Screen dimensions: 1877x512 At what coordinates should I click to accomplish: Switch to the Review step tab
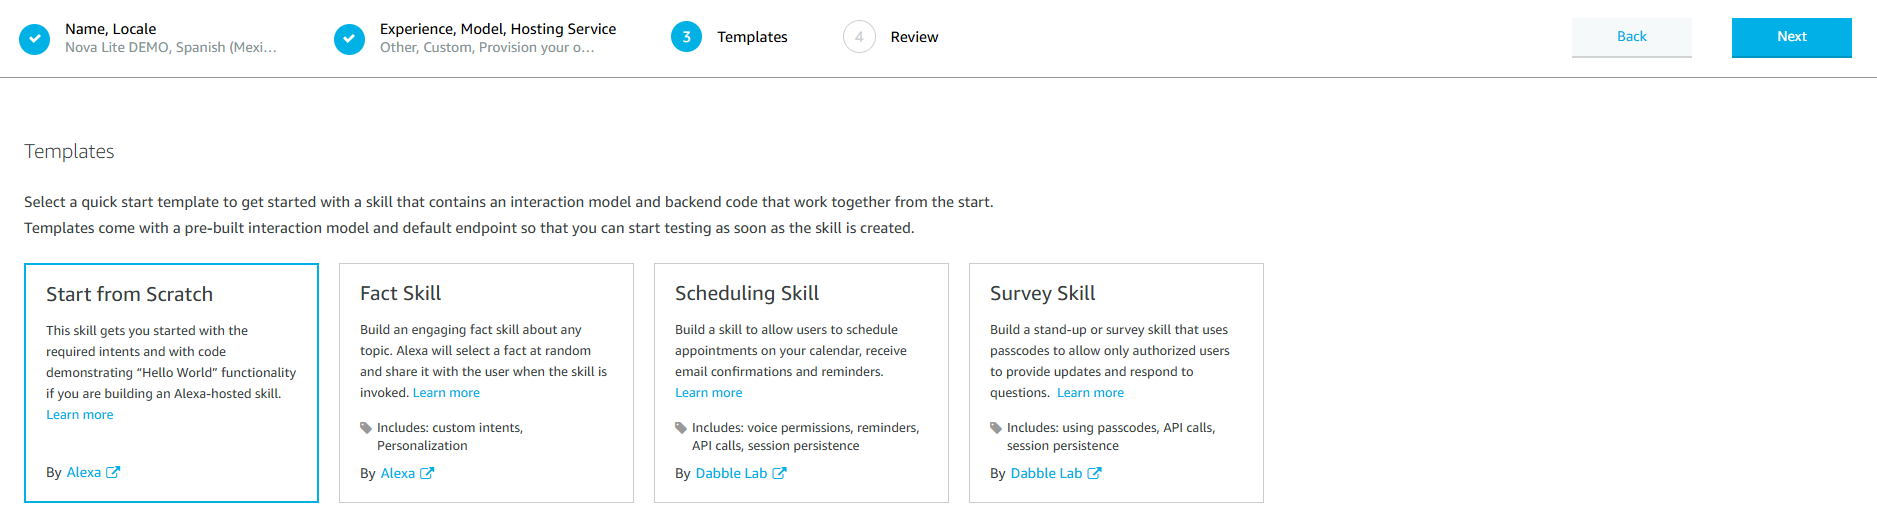(914, 37)
